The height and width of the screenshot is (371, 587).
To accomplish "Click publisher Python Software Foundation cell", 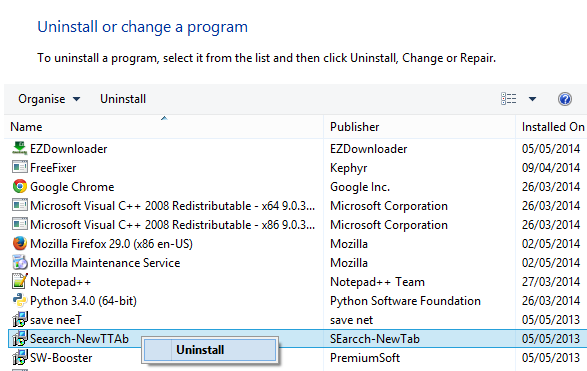I will click(x=405, y=301).
